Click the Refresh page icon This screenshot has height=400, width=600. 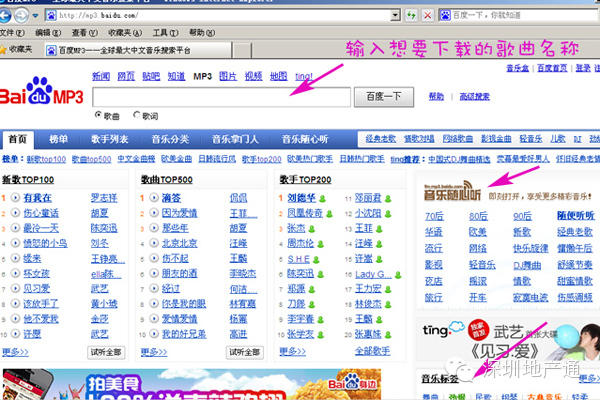pyautogui.click(x=411, y=15)
